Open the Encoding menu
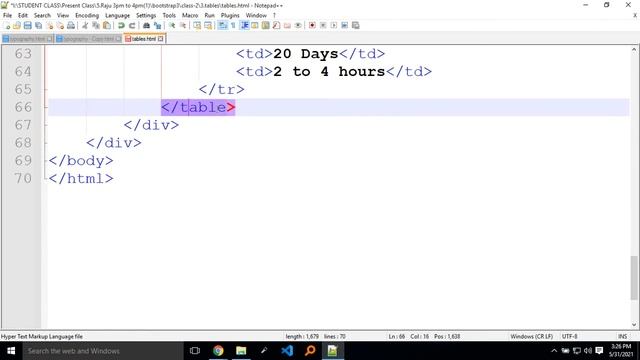640x360 pixels. click(87, 15)
